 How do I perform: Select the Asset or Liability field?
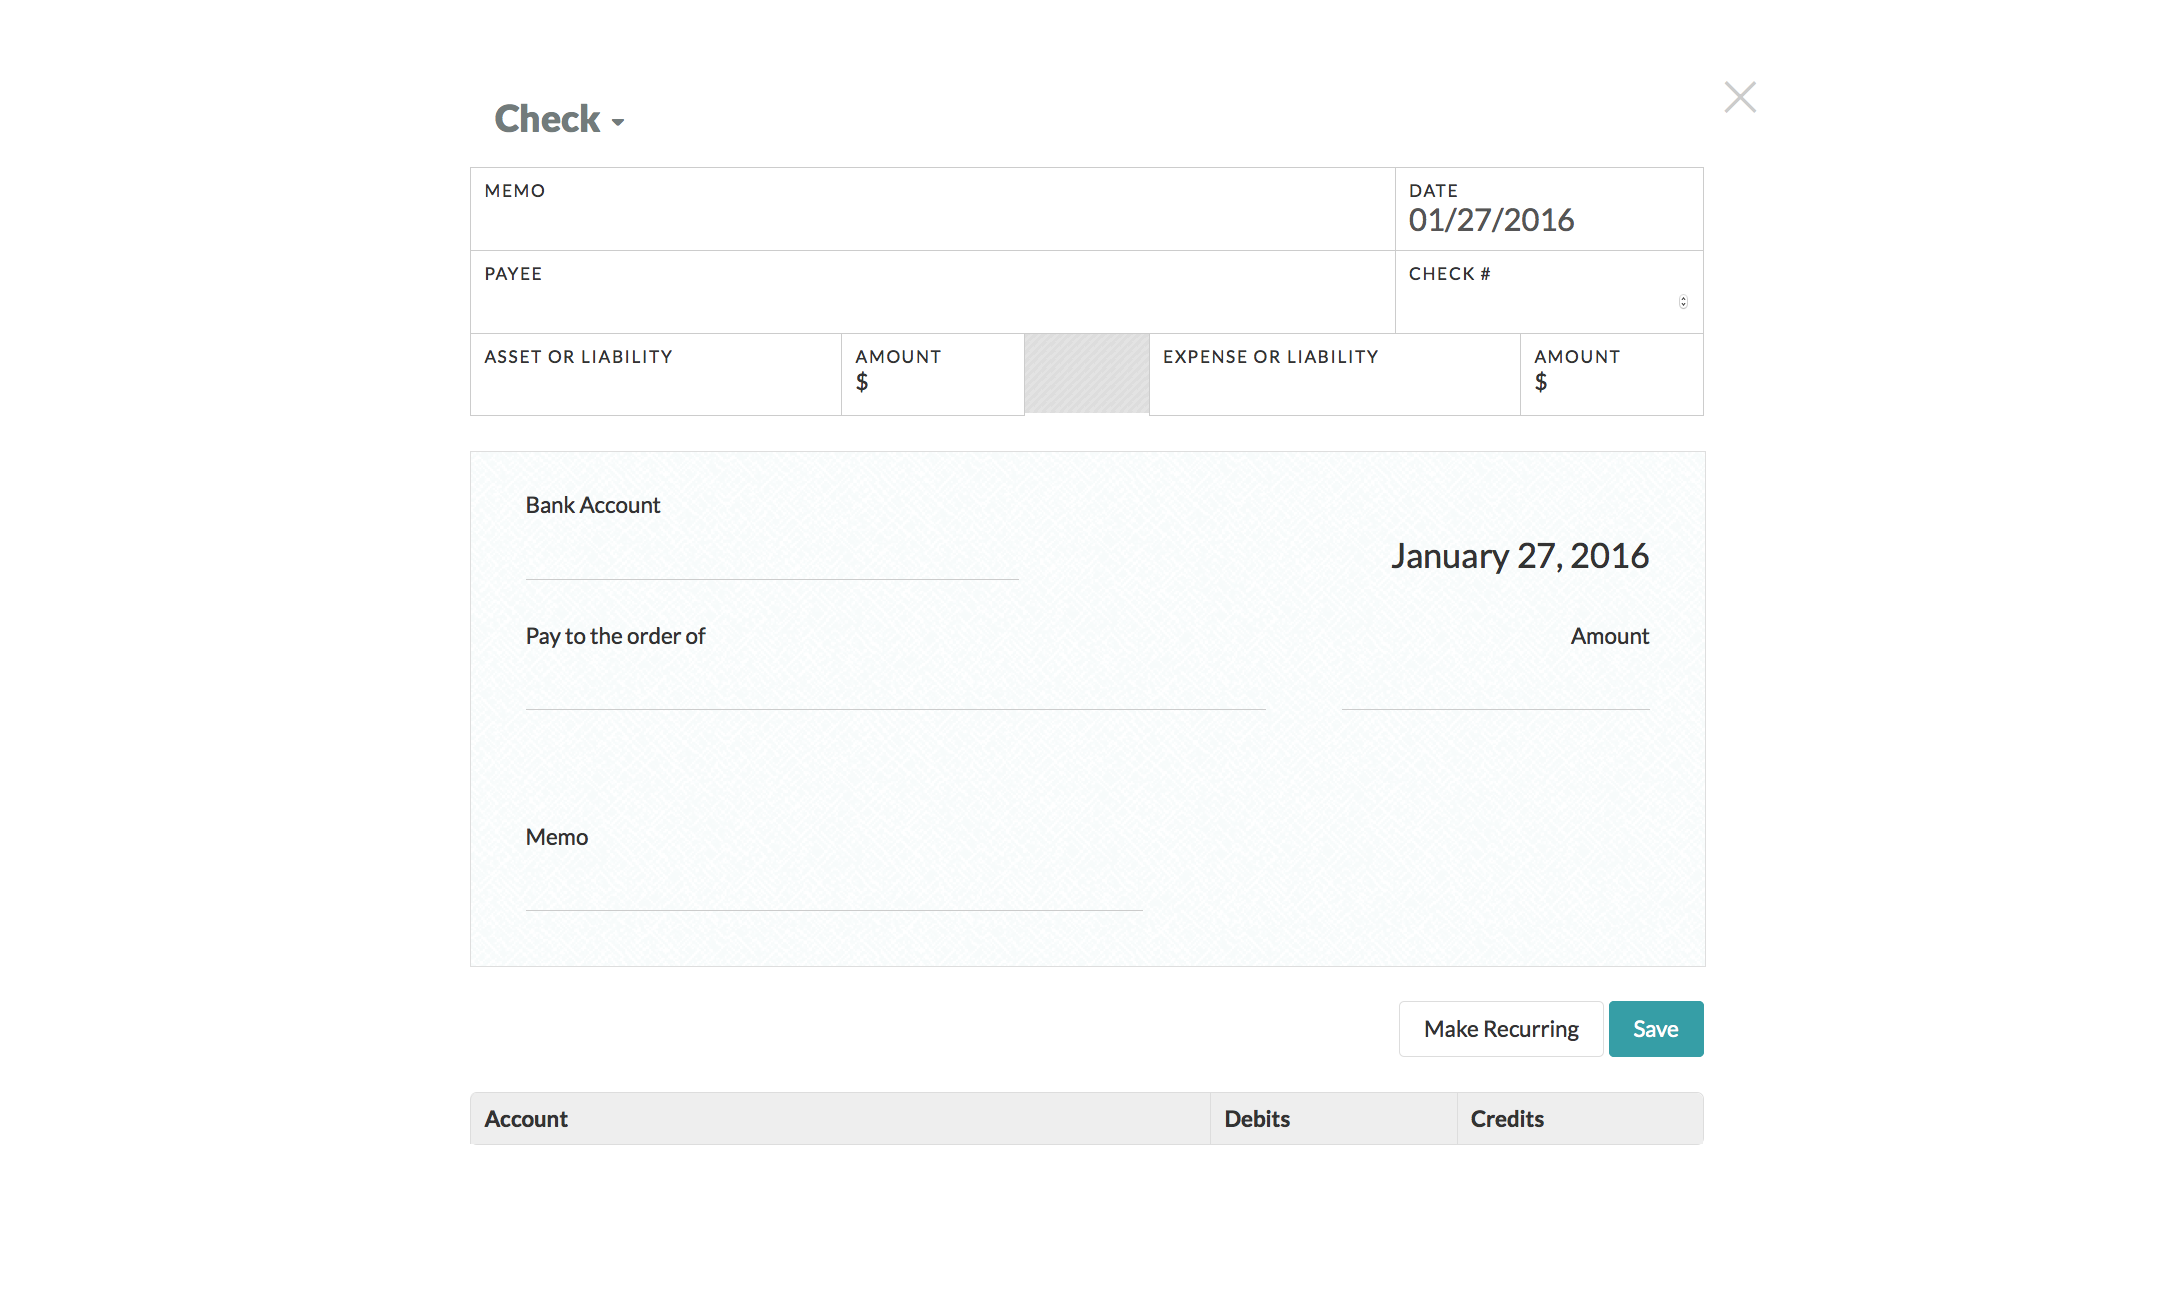(655, 384)
